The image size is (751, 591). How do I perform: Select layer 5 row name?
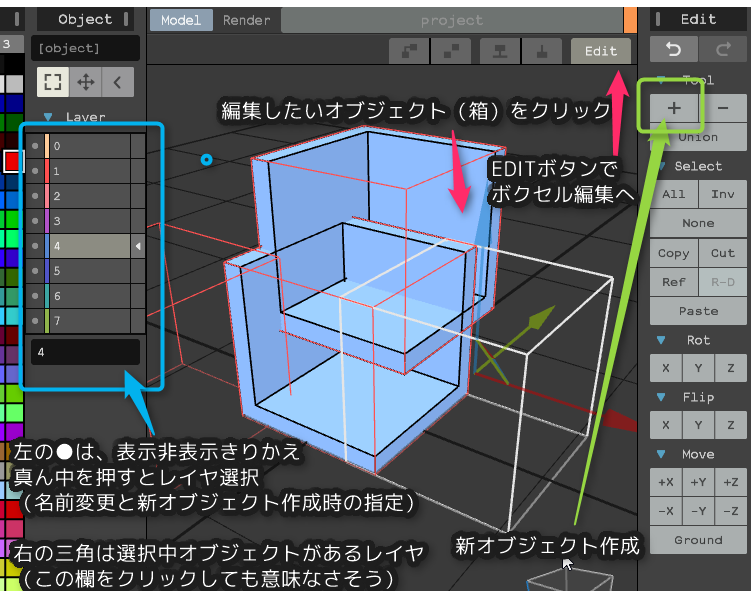[x=90, y=271]
